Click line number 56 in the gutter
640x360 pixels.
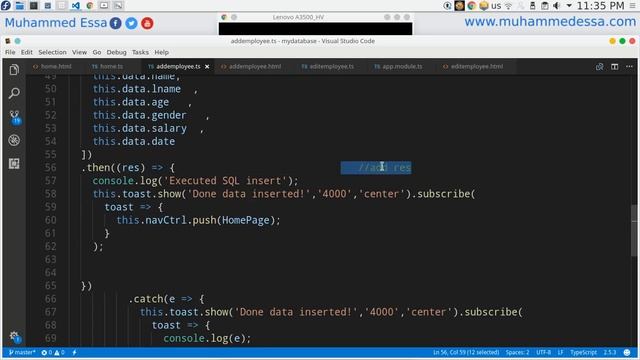pos(50,167)
